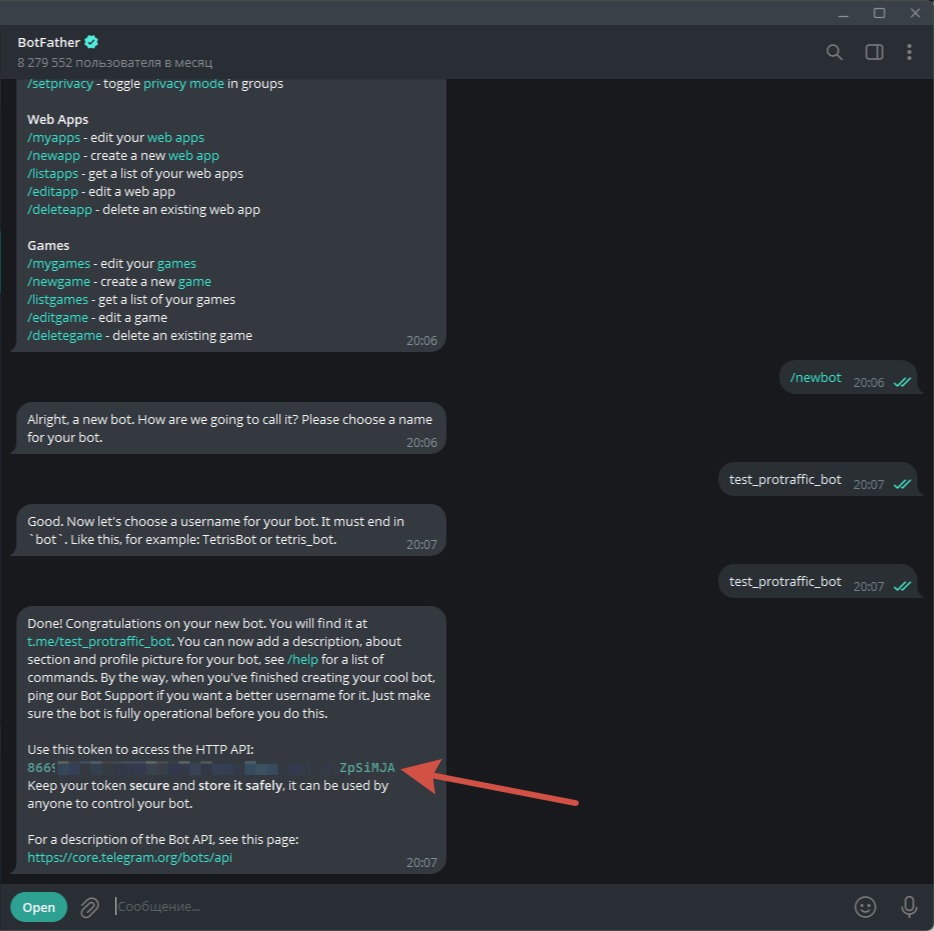Click the /deleteapp command
Viewport: 934px width, 931px height.
tap(60, 210)
